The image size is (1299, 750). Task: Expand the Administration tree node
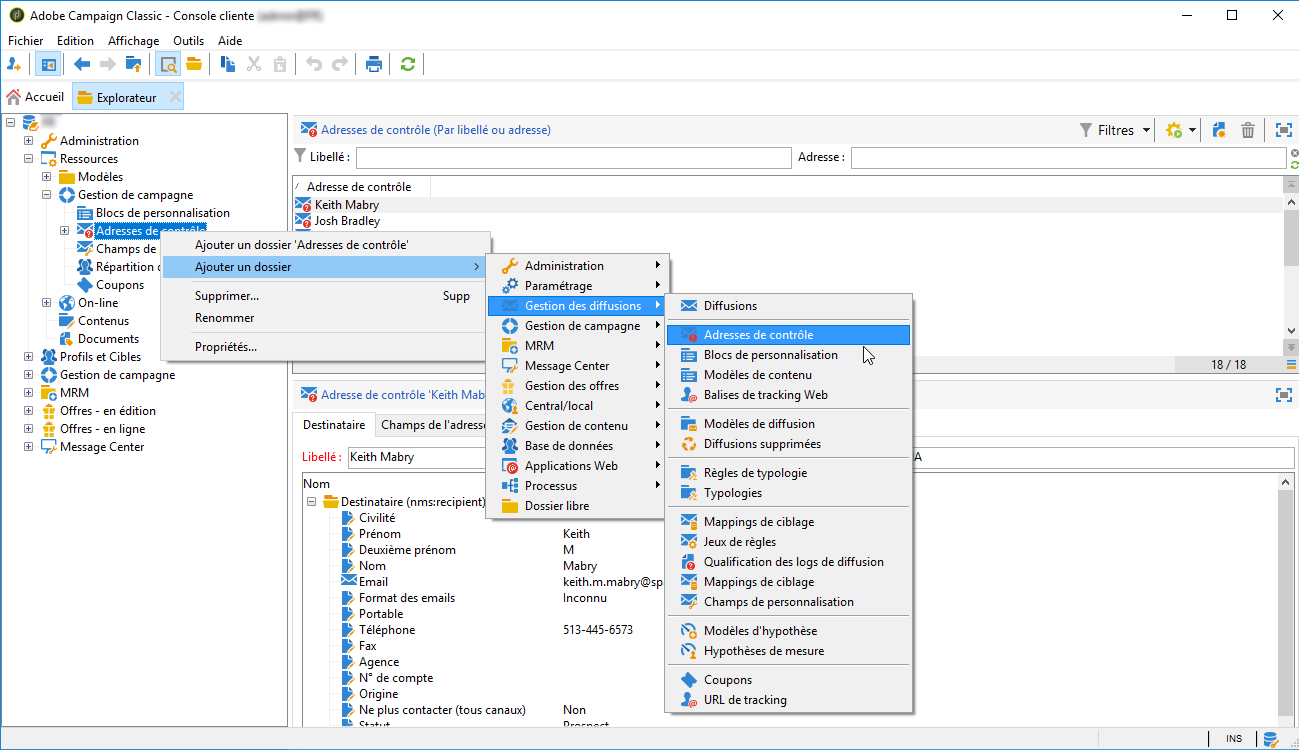[x=29, y=141]
